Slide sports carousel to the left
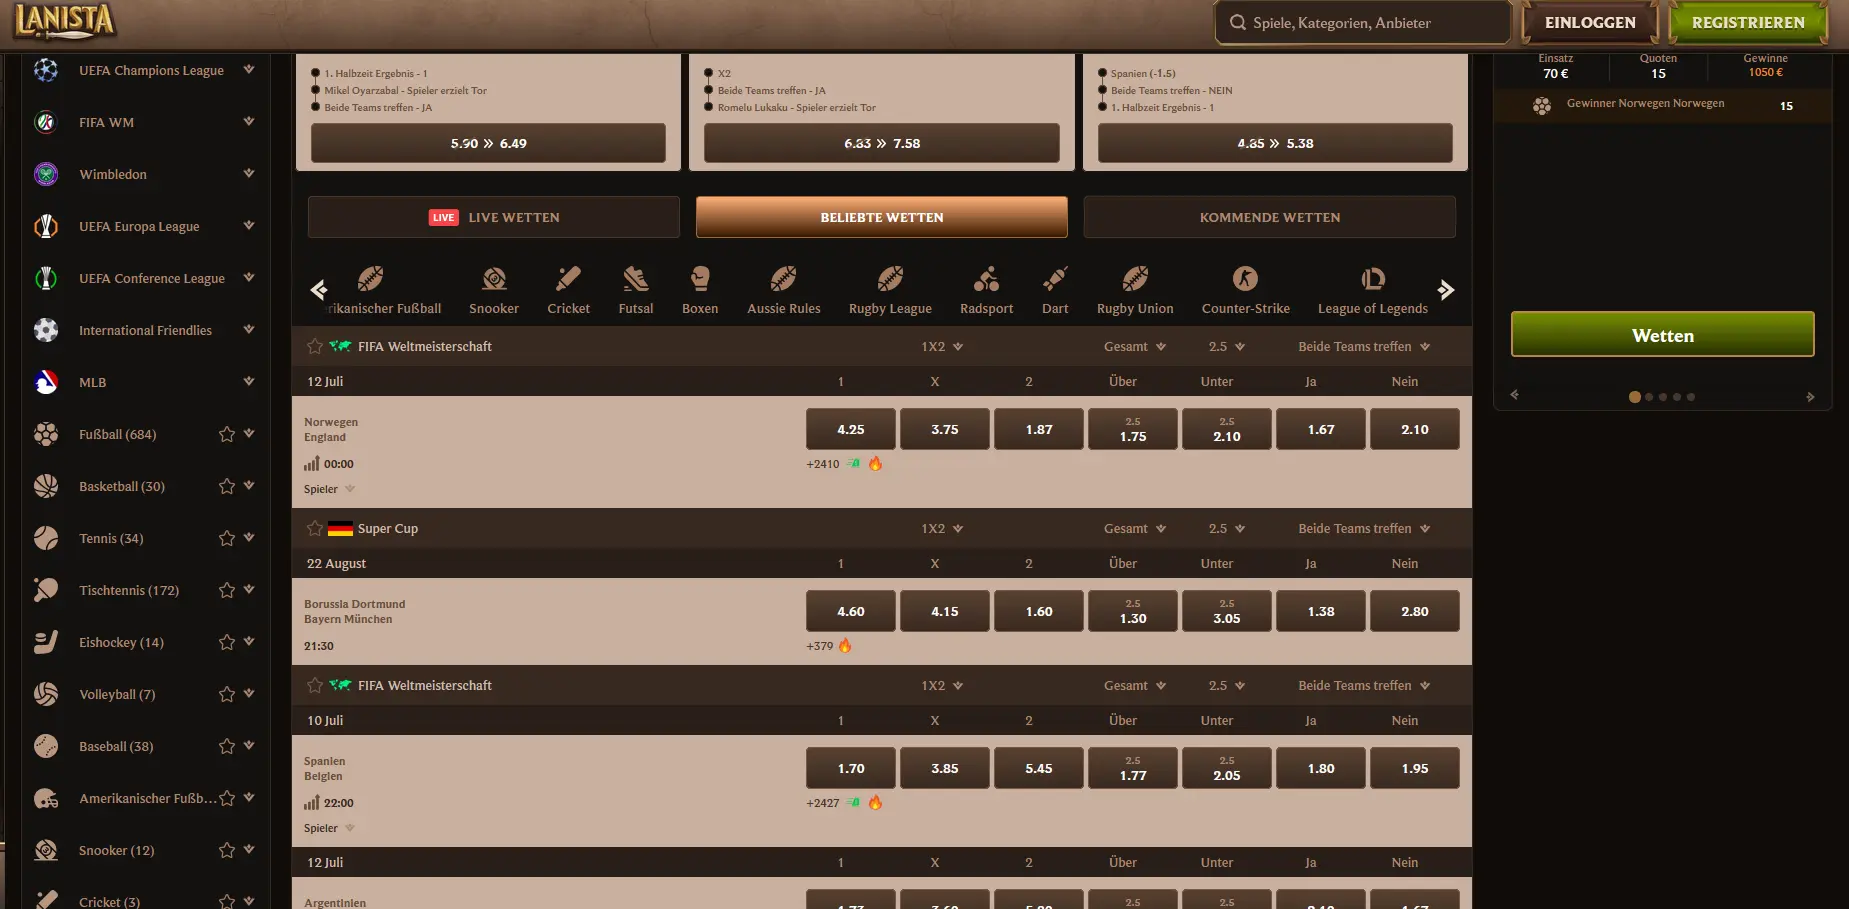Screen dimensions: 1849x909 point(319,290)
